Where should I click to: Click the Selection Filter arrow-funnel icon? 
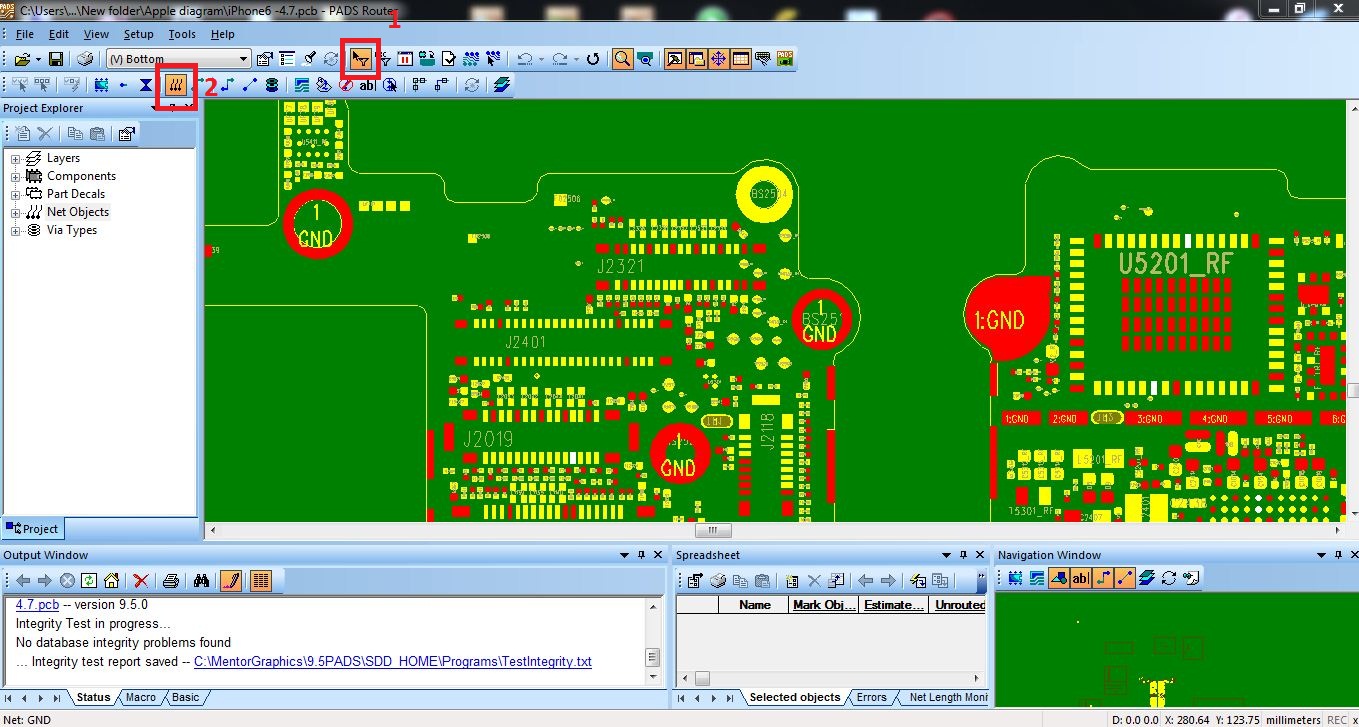point(361,59)
